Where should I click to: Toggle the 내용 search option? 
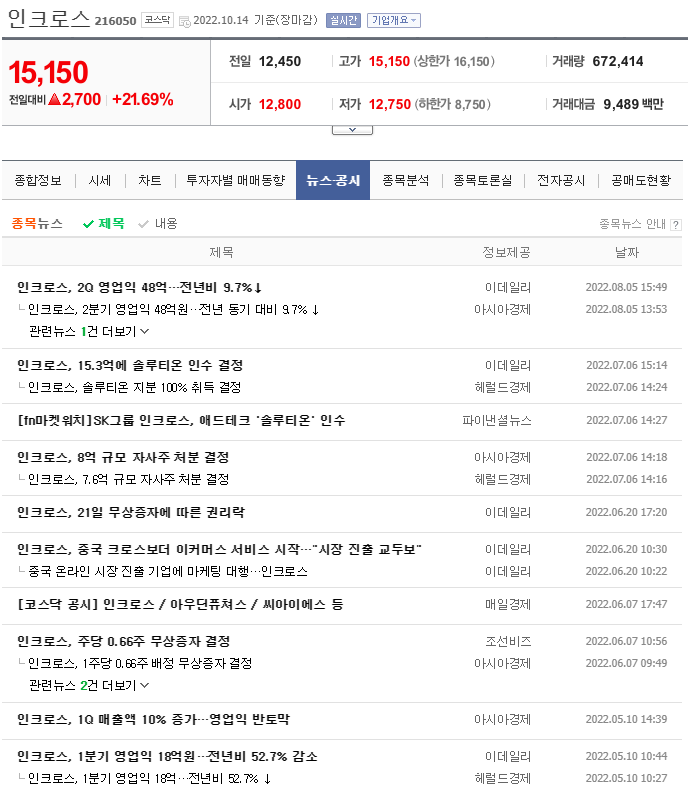[x=158, y=223]
